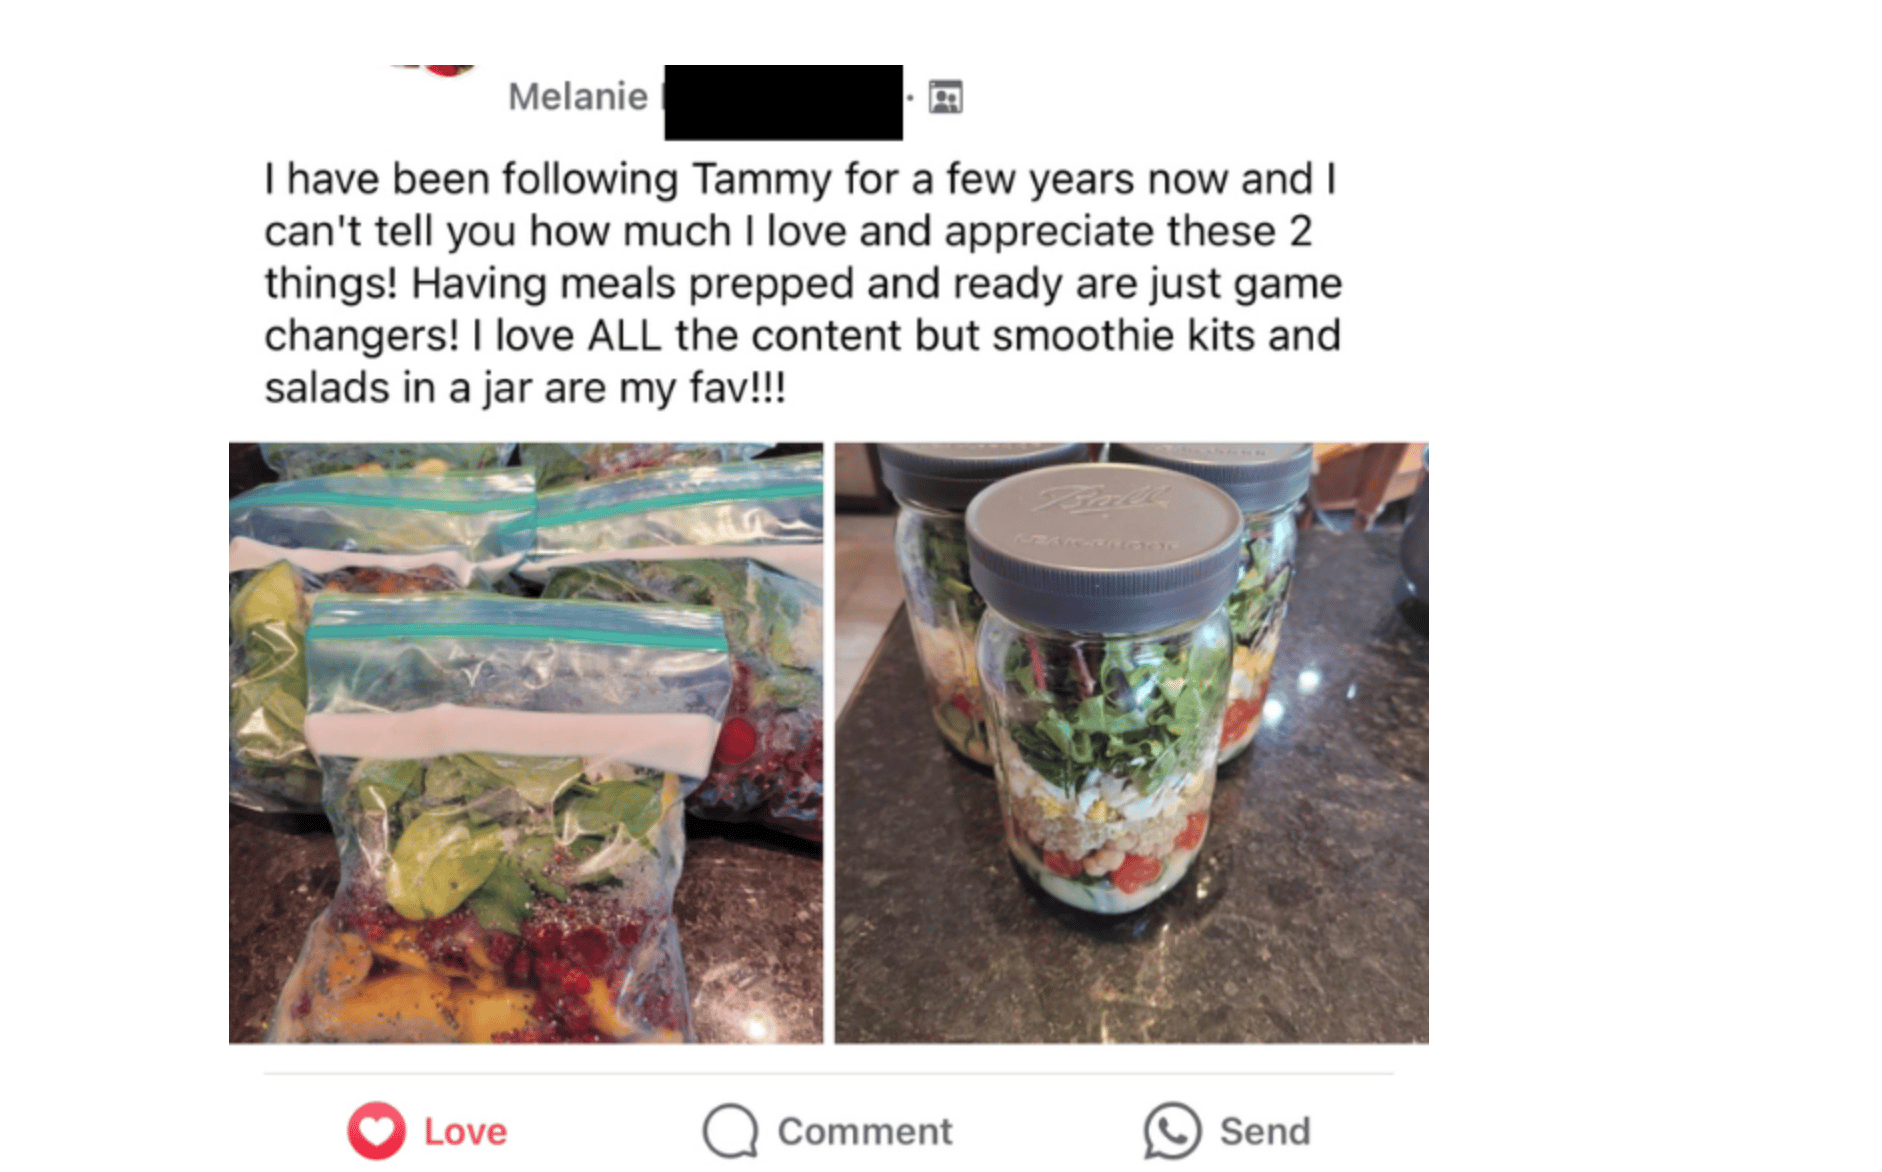Click the group audience icon beside the name
Screen dimensions: 1882x1172
(x=945, y=97)
